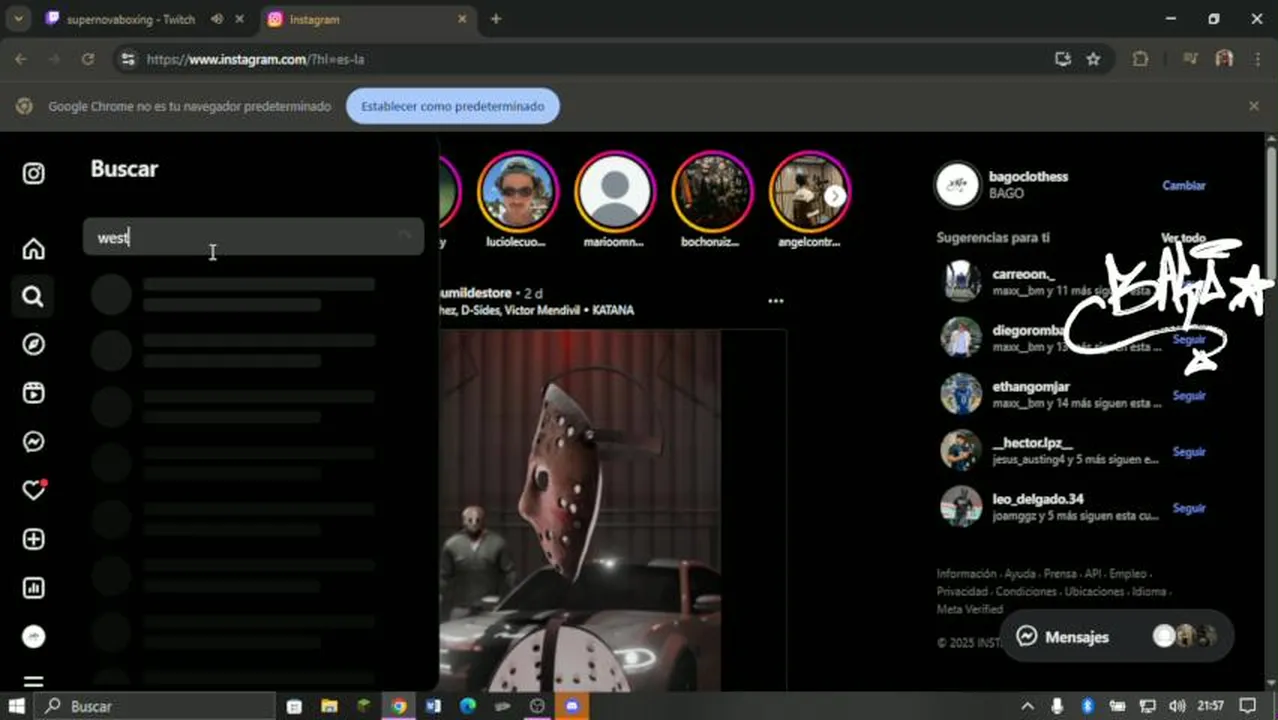Mute the Twitch tab audio

(217, 19)
